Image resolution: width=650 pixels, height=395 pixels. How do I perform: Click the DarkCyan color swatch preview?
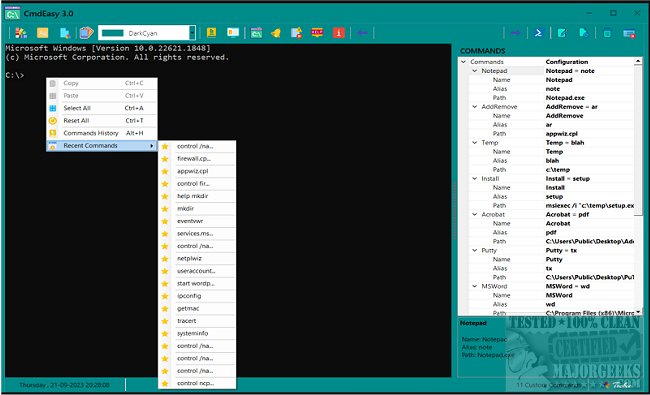[x=113, y=33]
